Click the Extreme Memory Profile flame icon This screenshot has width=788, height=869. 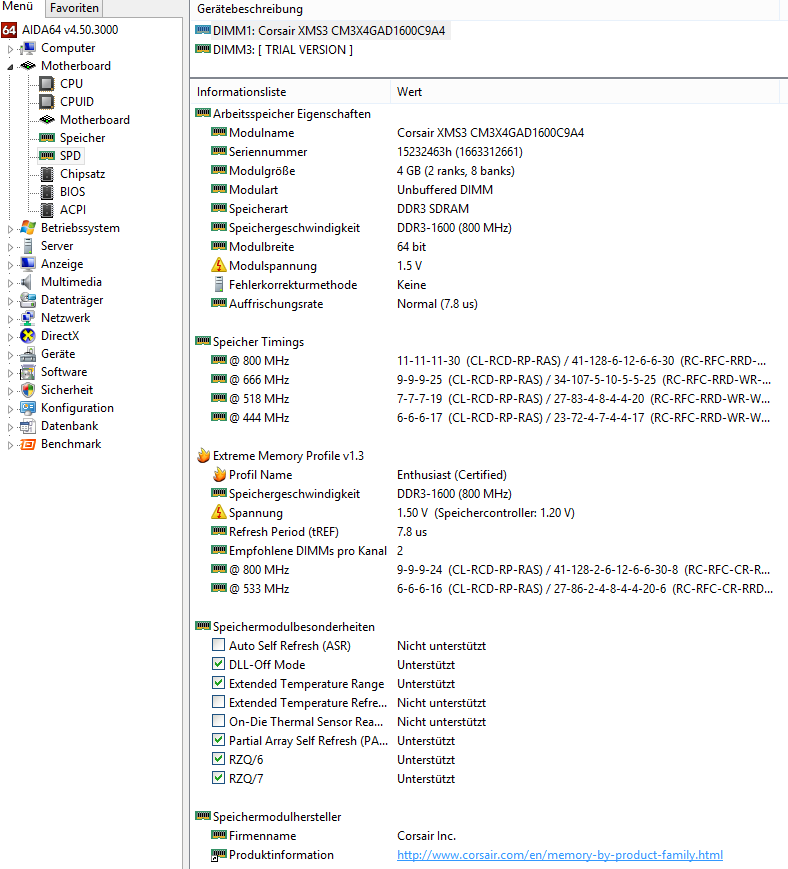tap(203, 456)
